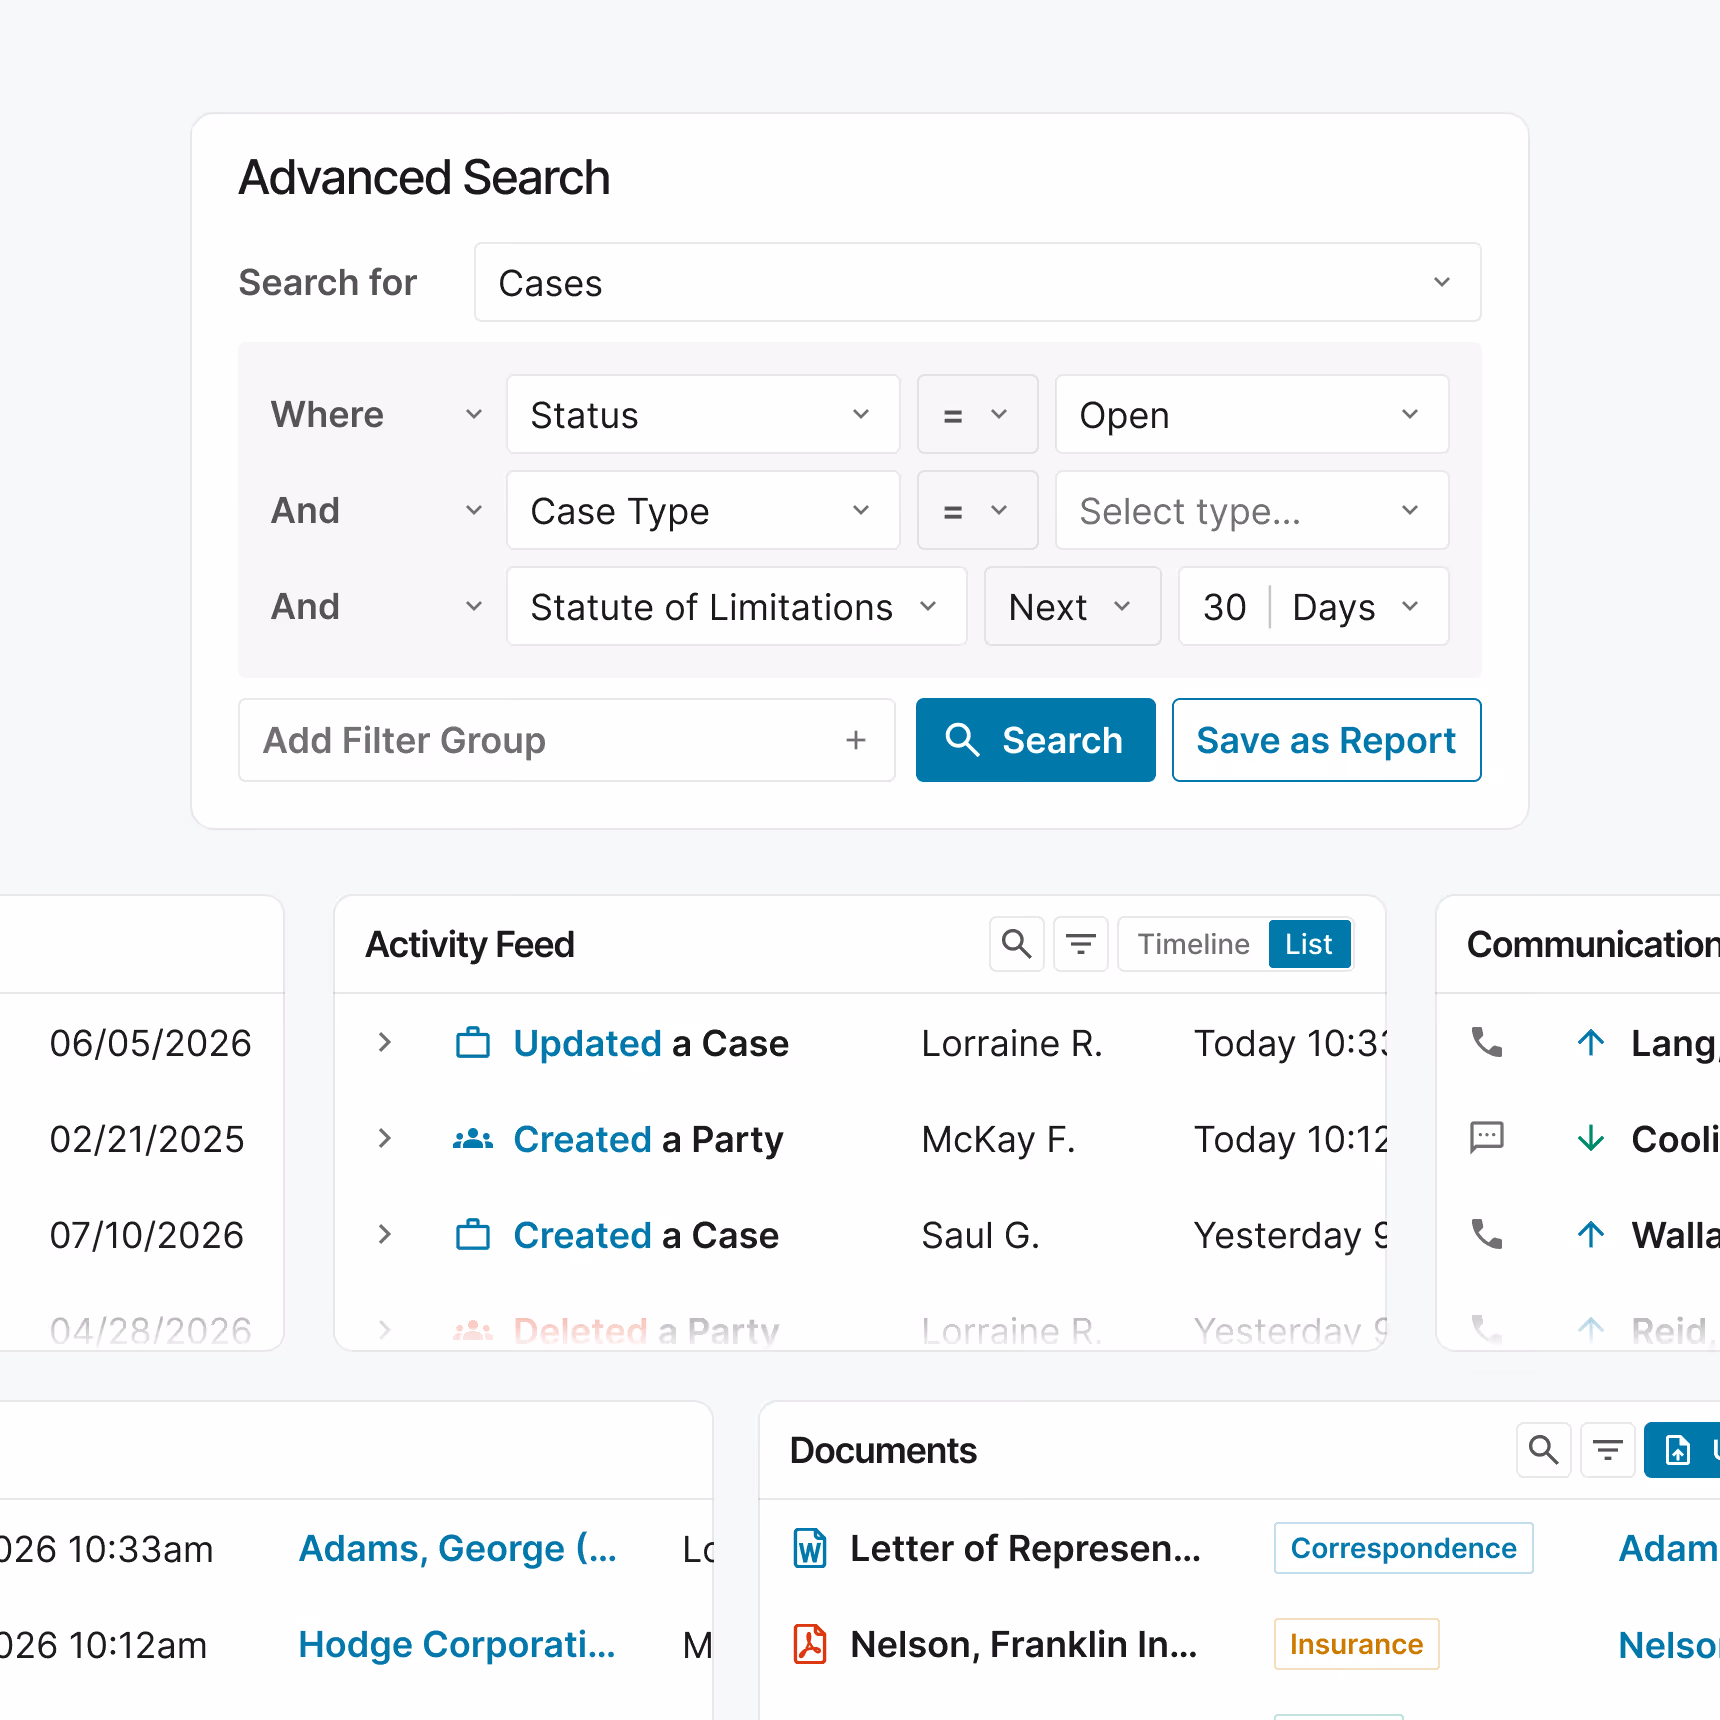Click the date 02/21/2025
This screenshot has height=1720, width=1720.
(147, 1139)
